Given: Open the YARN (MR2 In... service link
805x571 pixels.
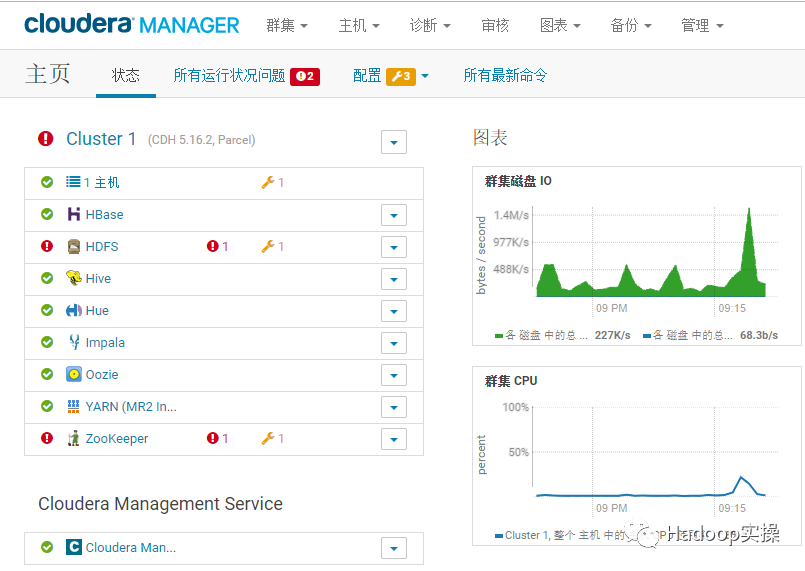Looking at the screenshot, I should [x=131, y=407].
